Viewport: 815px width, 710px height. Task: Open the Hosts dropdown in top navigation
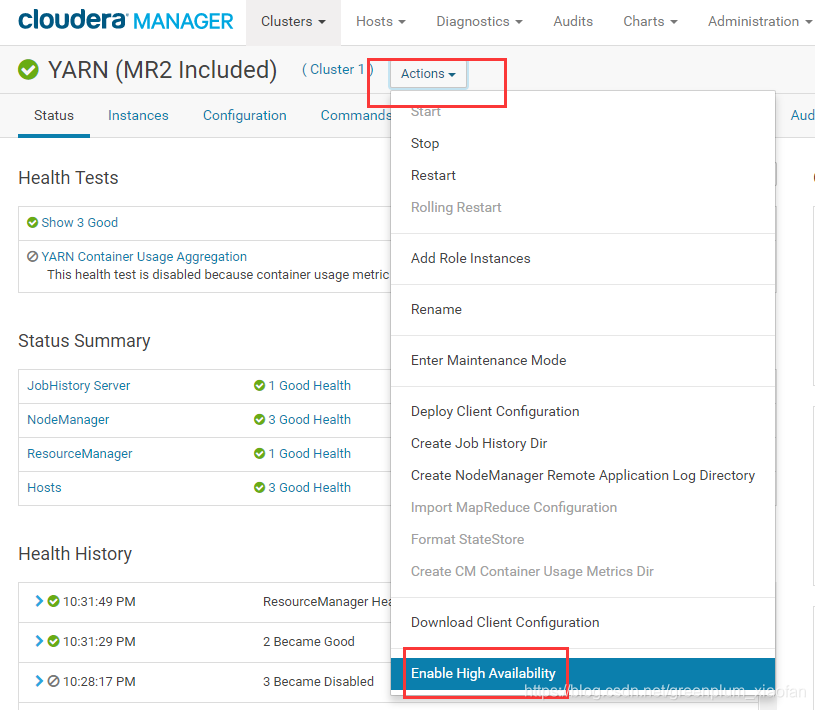pyautogui.click(x=380, y=21)
